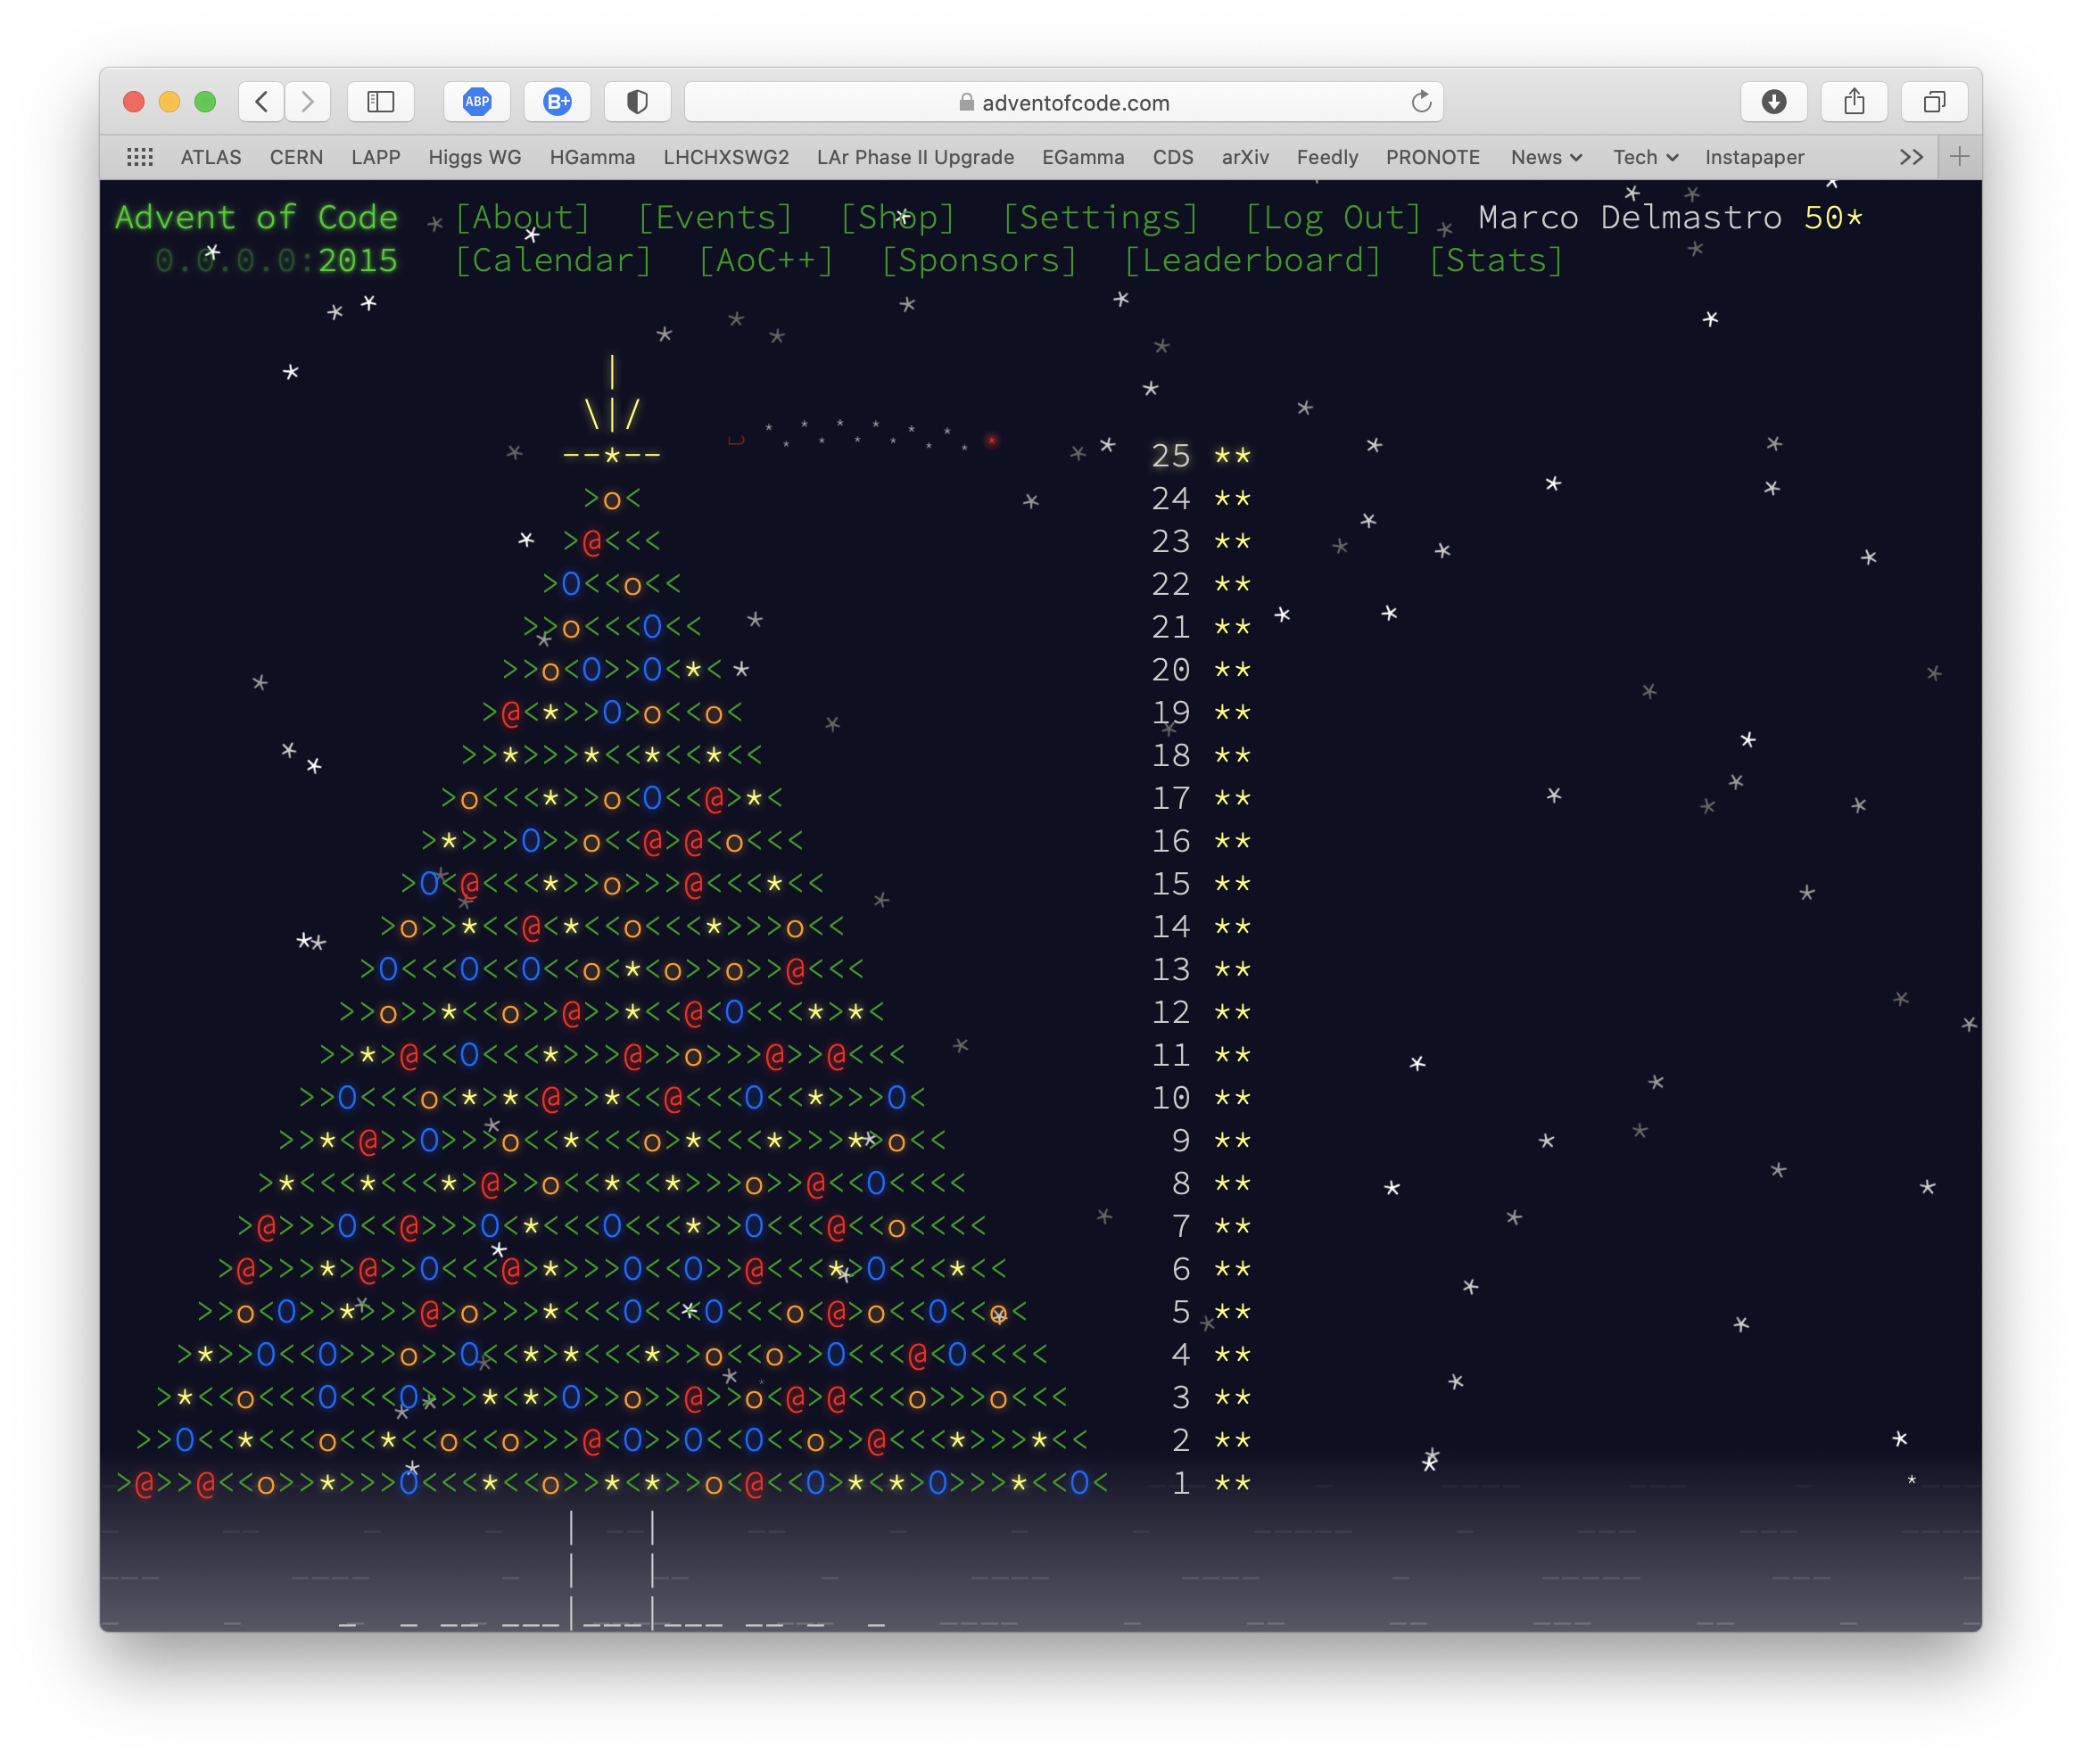Screen dimensions: 2082x1764
Task: Click the blue B+ extension icon
Action: [557, 102]
